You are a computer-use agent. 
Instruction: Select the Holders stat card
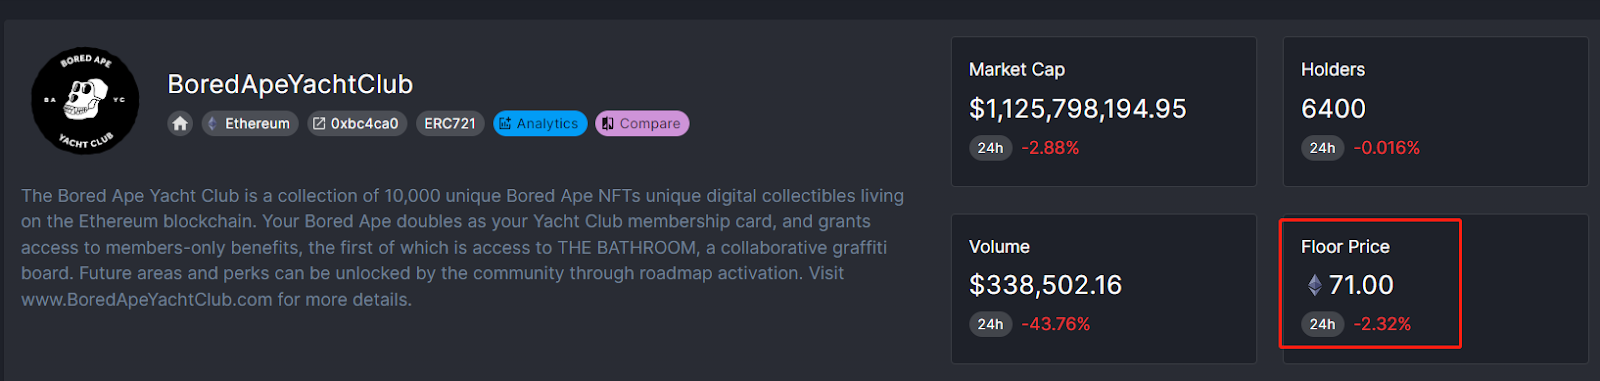tap(1436, 112)
